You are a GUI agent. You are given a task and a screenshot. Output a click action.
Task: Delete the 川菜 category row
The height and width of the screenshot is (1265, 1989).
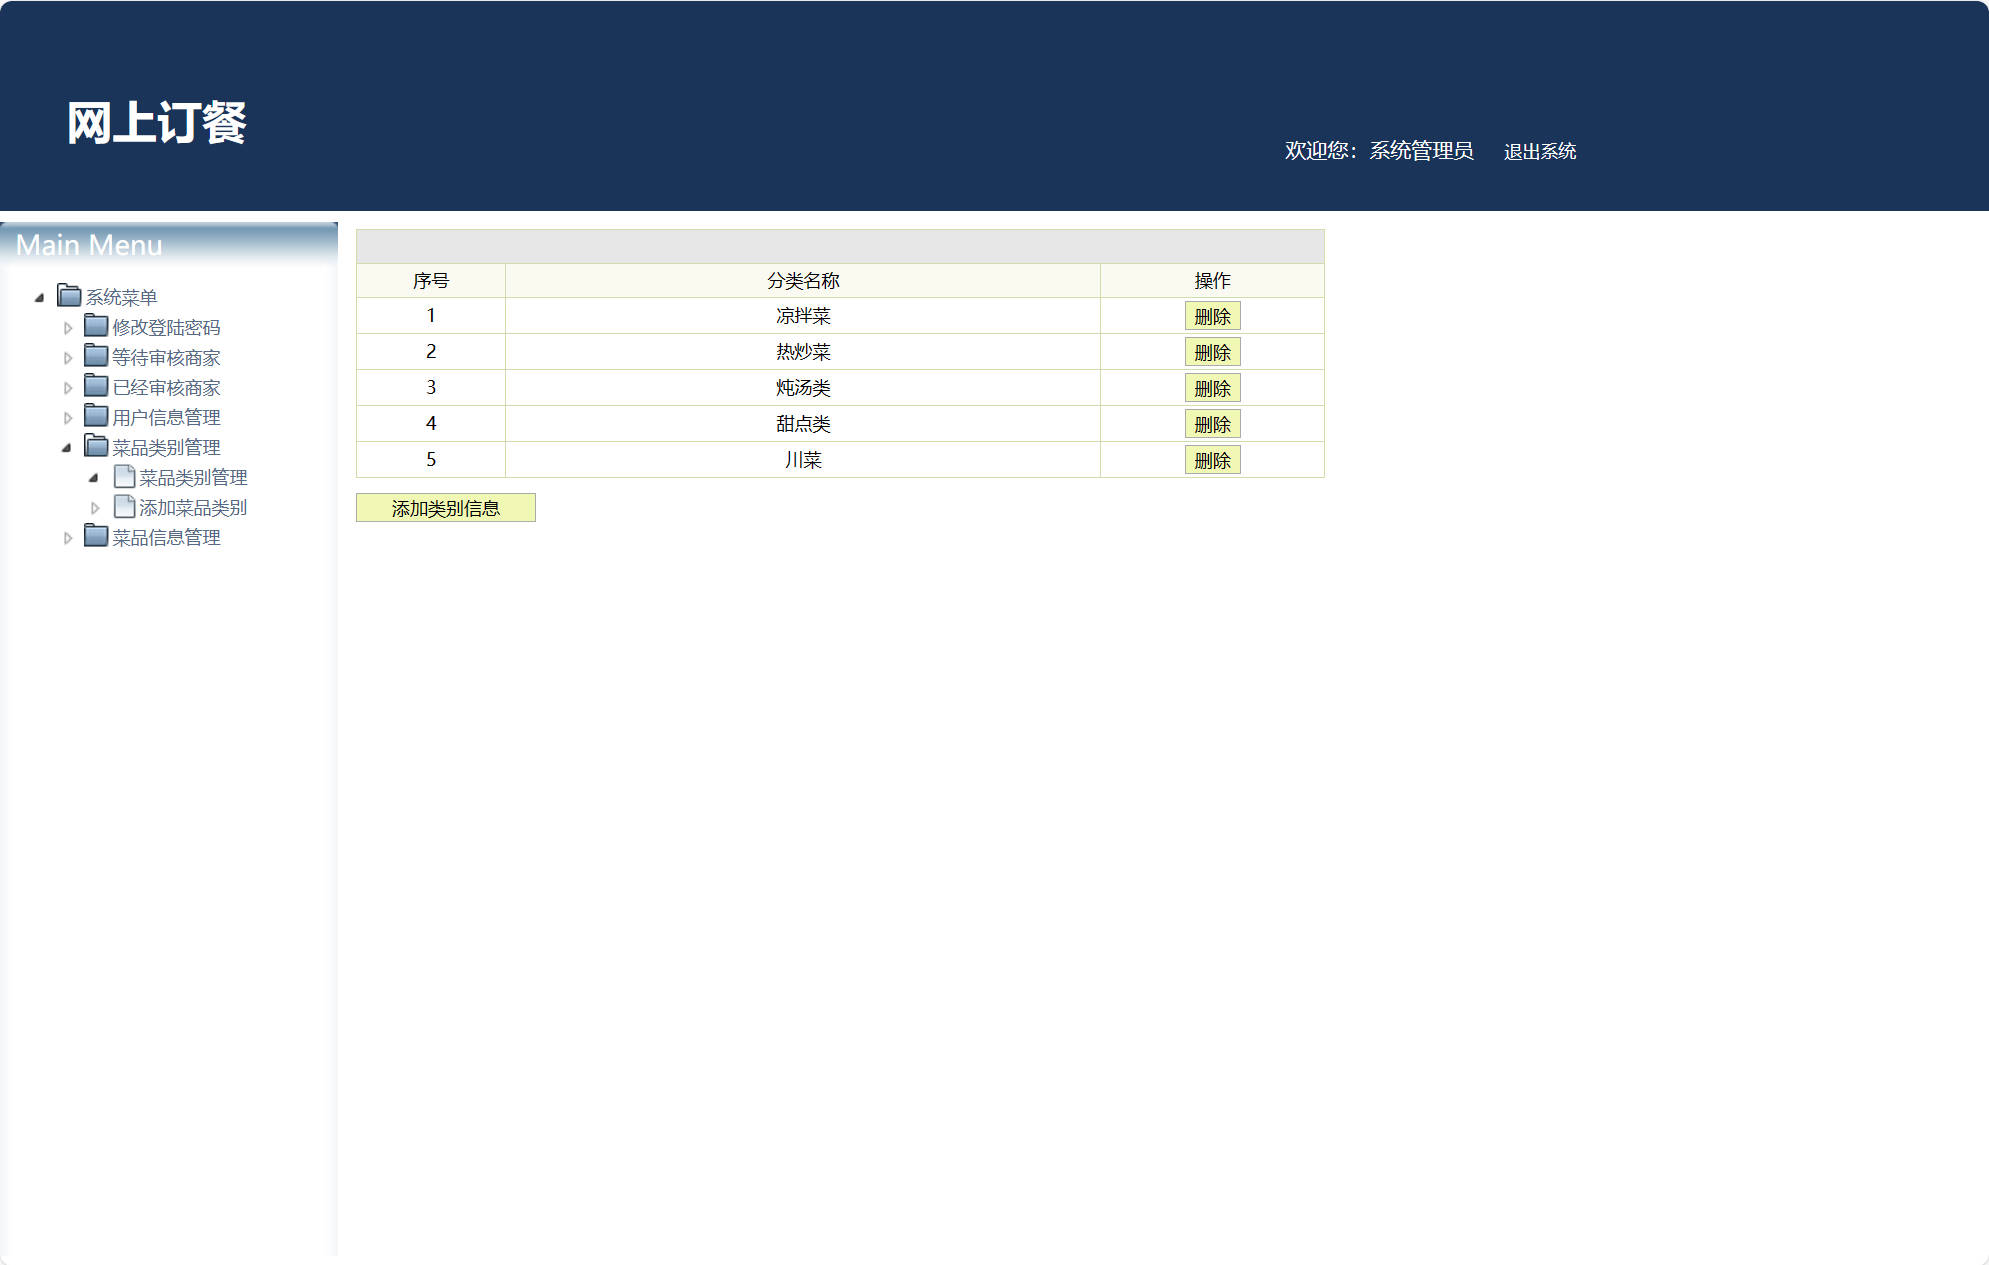1212,460
